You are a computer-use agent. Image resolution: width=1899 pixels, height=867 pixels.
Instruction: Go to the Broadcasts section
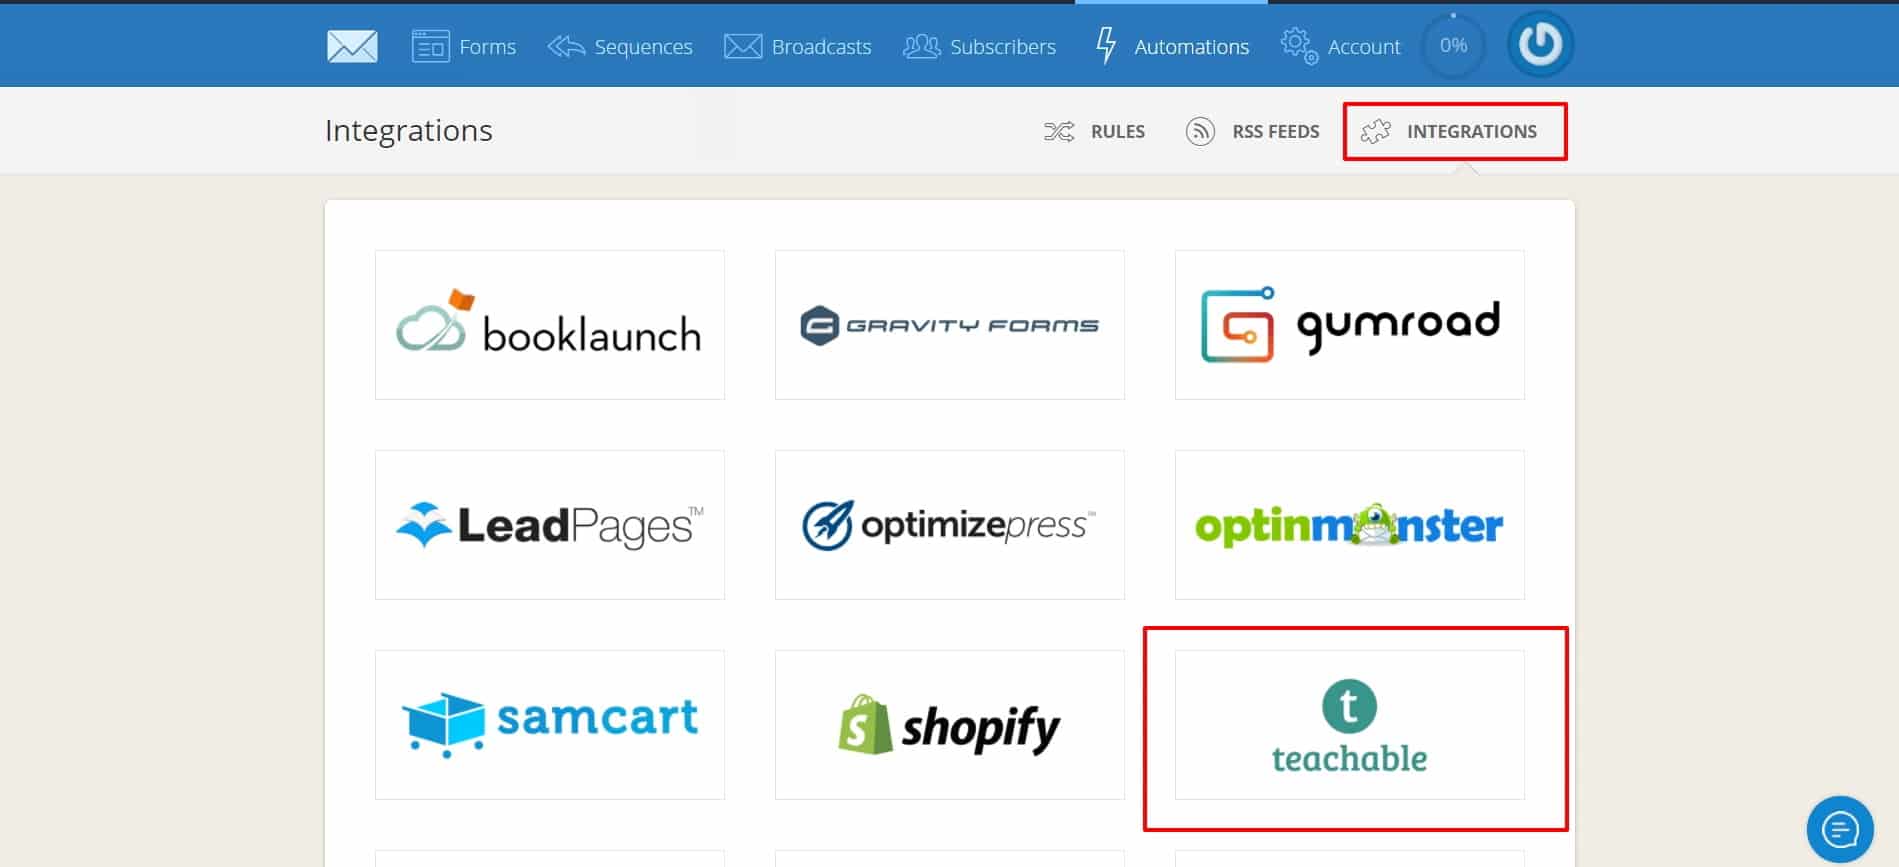coord(797,46)
